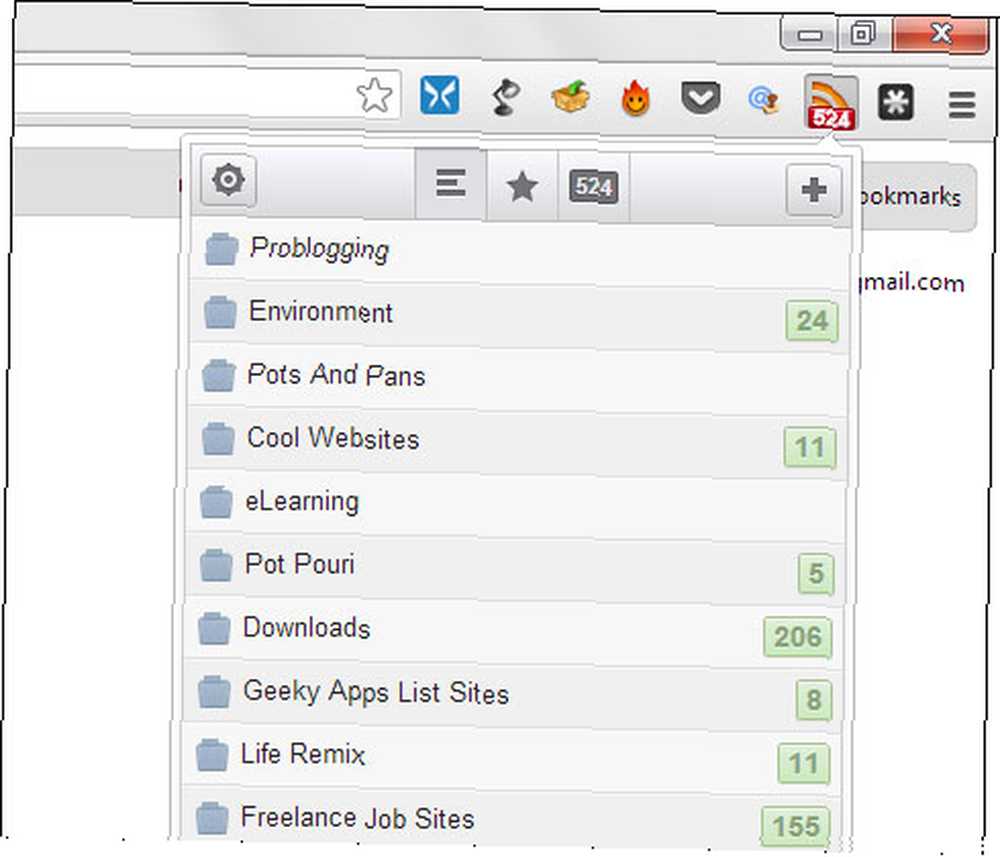
Task: Open the Chrome hamburger menu
Action: coord(962,105)
